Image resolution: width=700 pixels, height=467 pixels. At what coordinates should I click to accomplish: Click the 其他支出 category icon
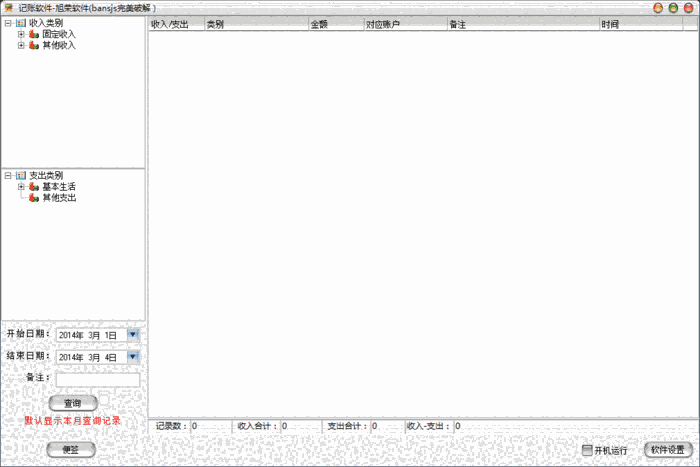pos(34,198)
